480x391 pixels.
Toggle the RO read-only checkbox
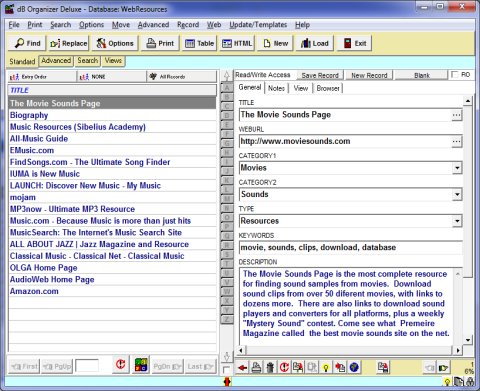[455, 74]
